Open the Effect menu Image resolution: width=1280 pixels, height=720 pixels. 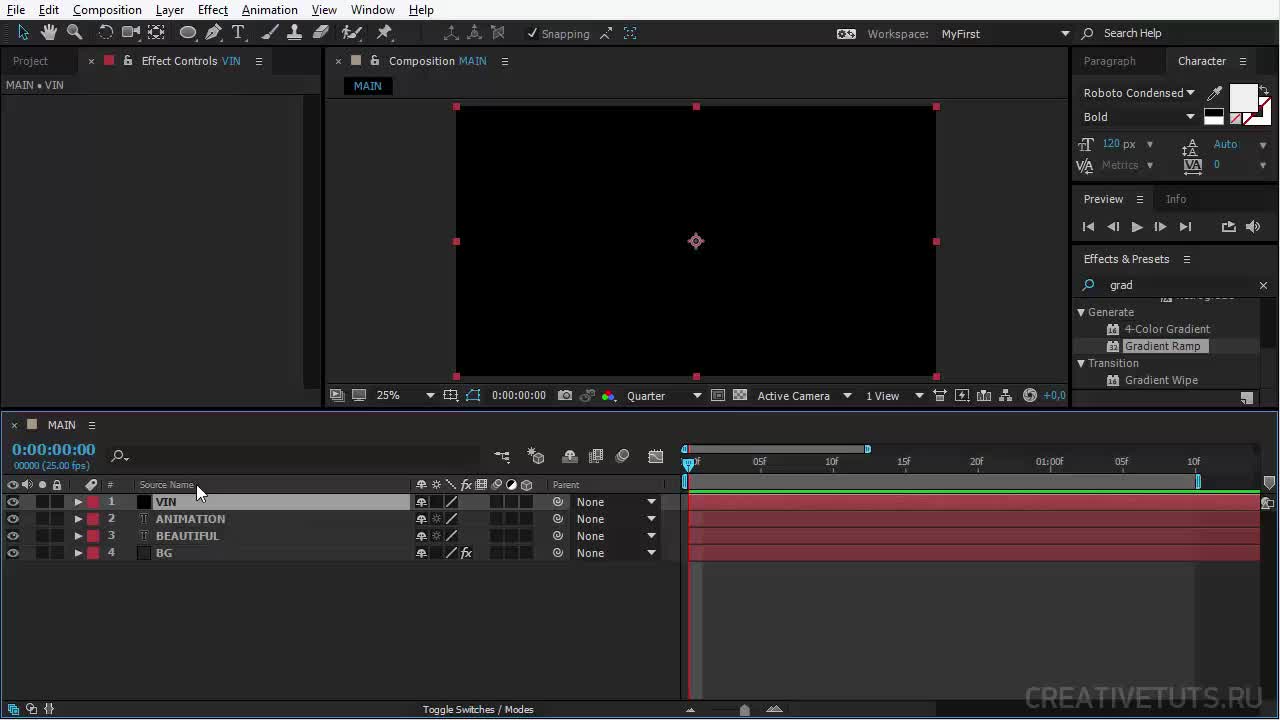[x=212, y=10]
